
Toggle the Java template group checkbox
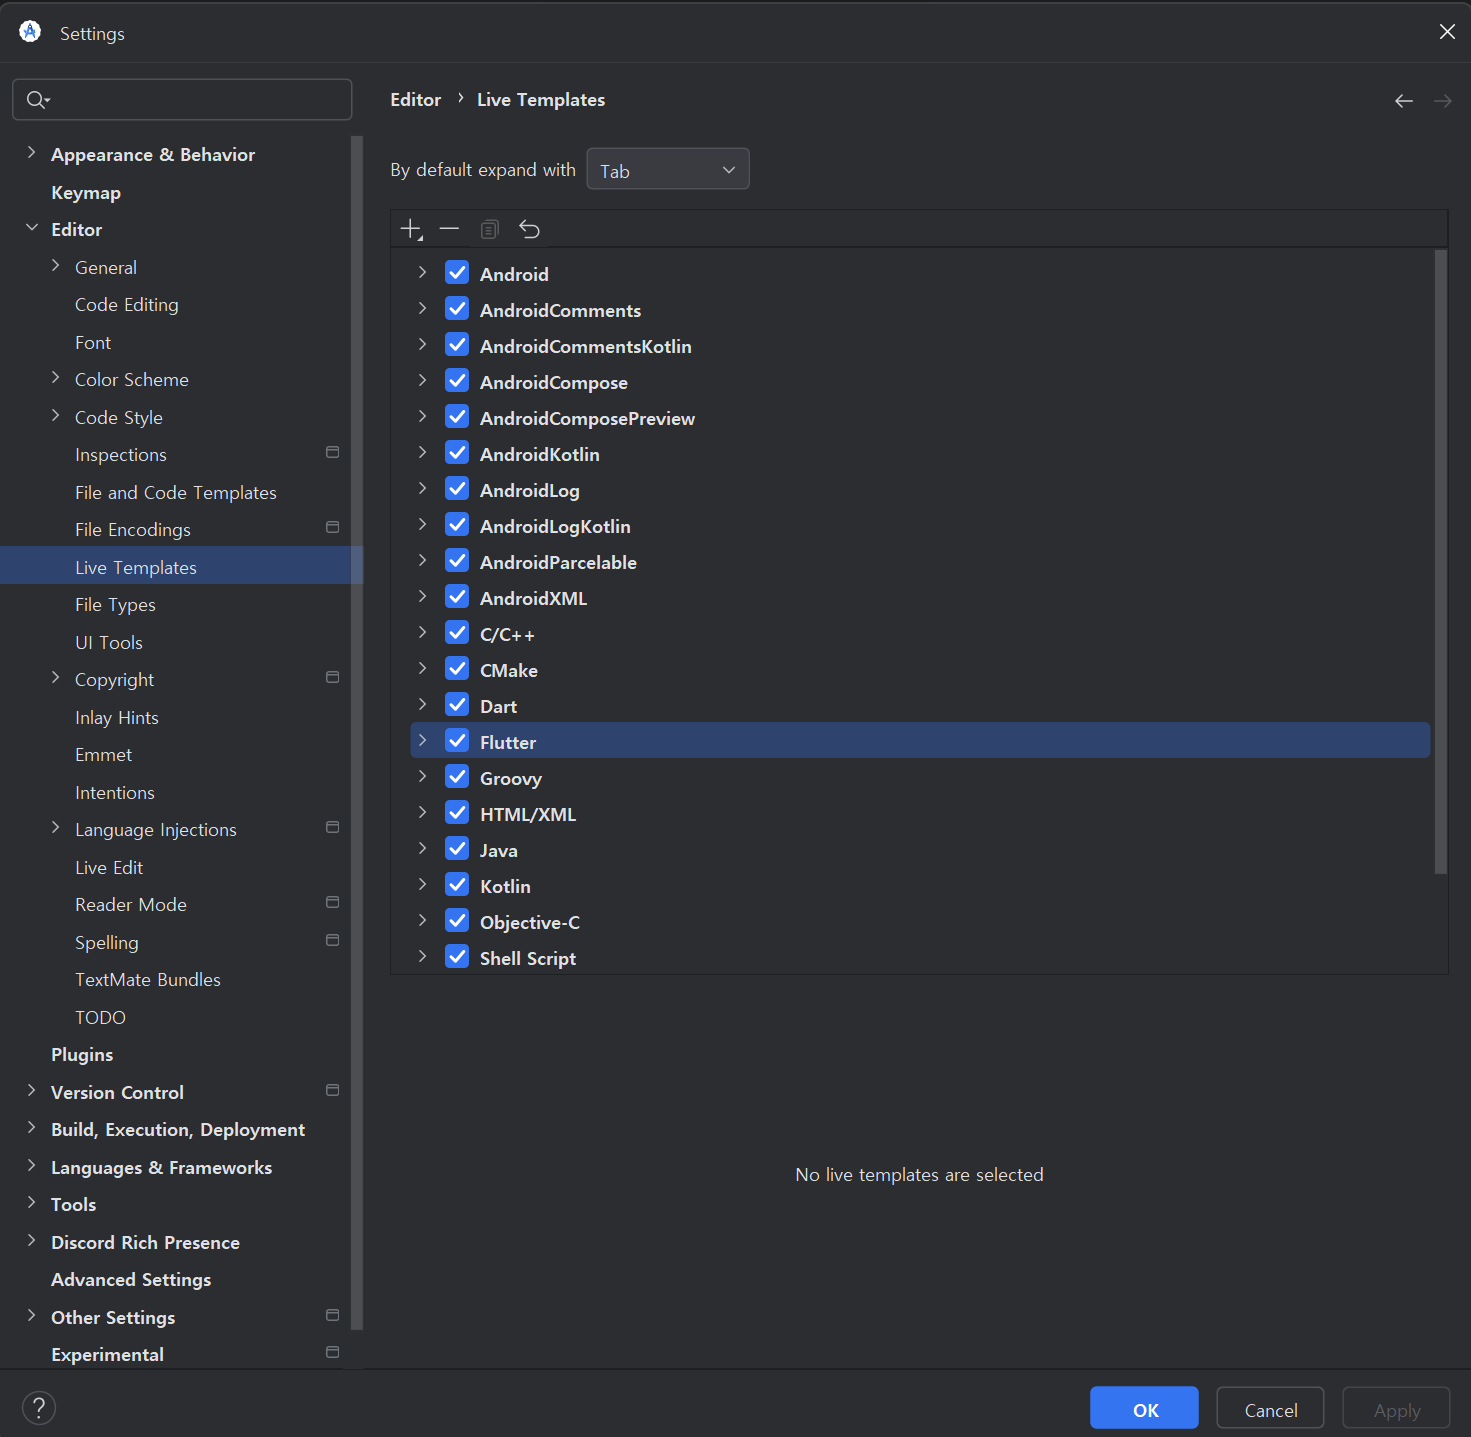point(457,849)
